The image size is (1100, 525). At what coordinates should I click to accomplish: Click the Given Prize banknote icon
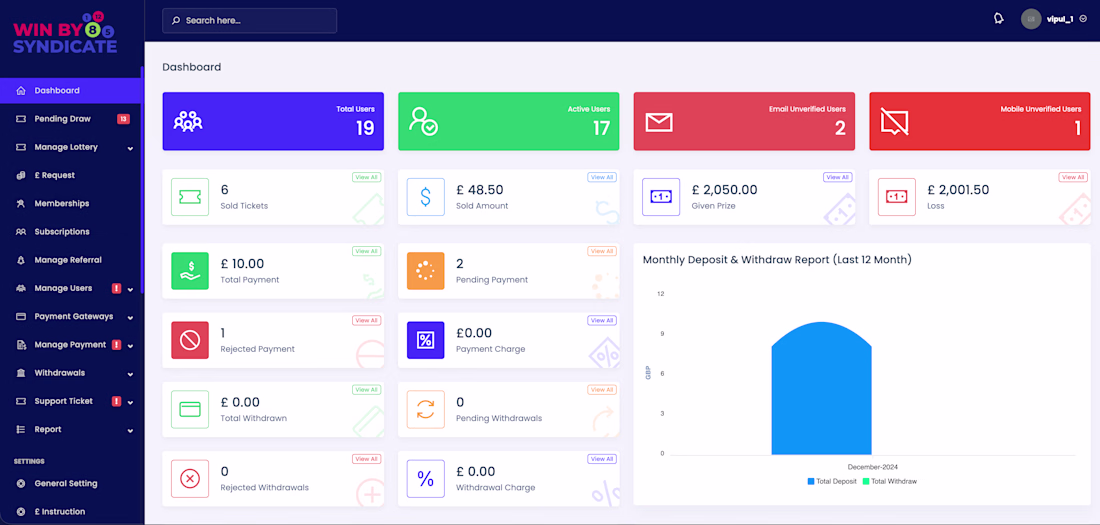661,197
